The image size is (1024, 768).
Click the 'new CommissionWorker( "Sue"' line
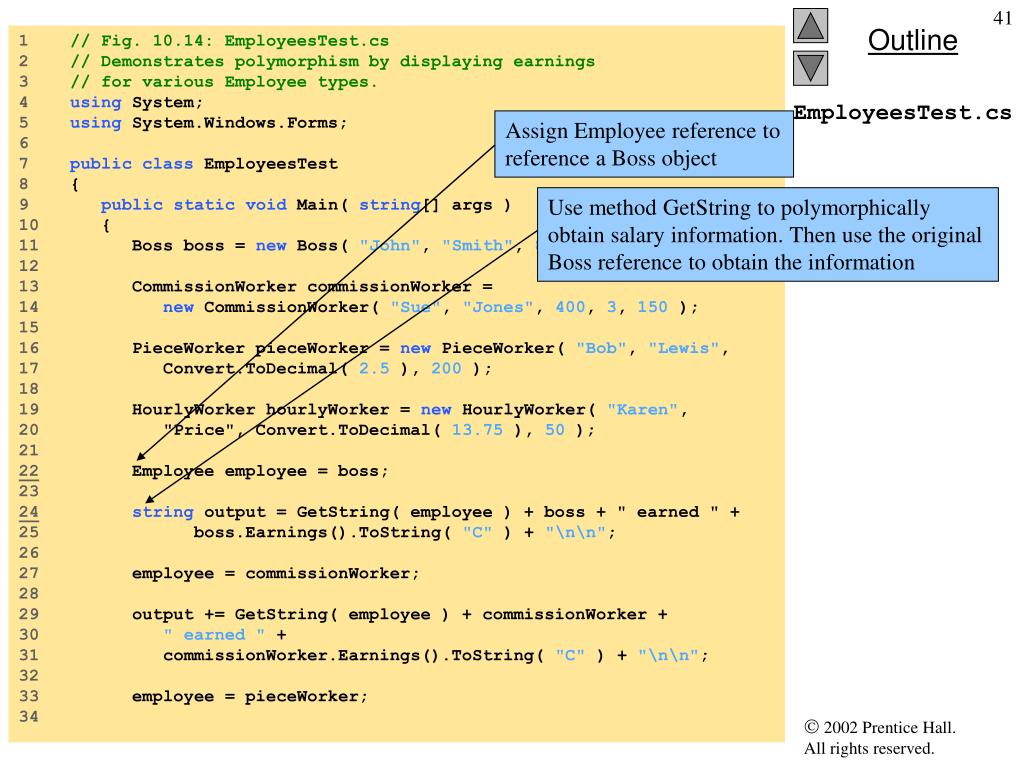pos(430,308)
